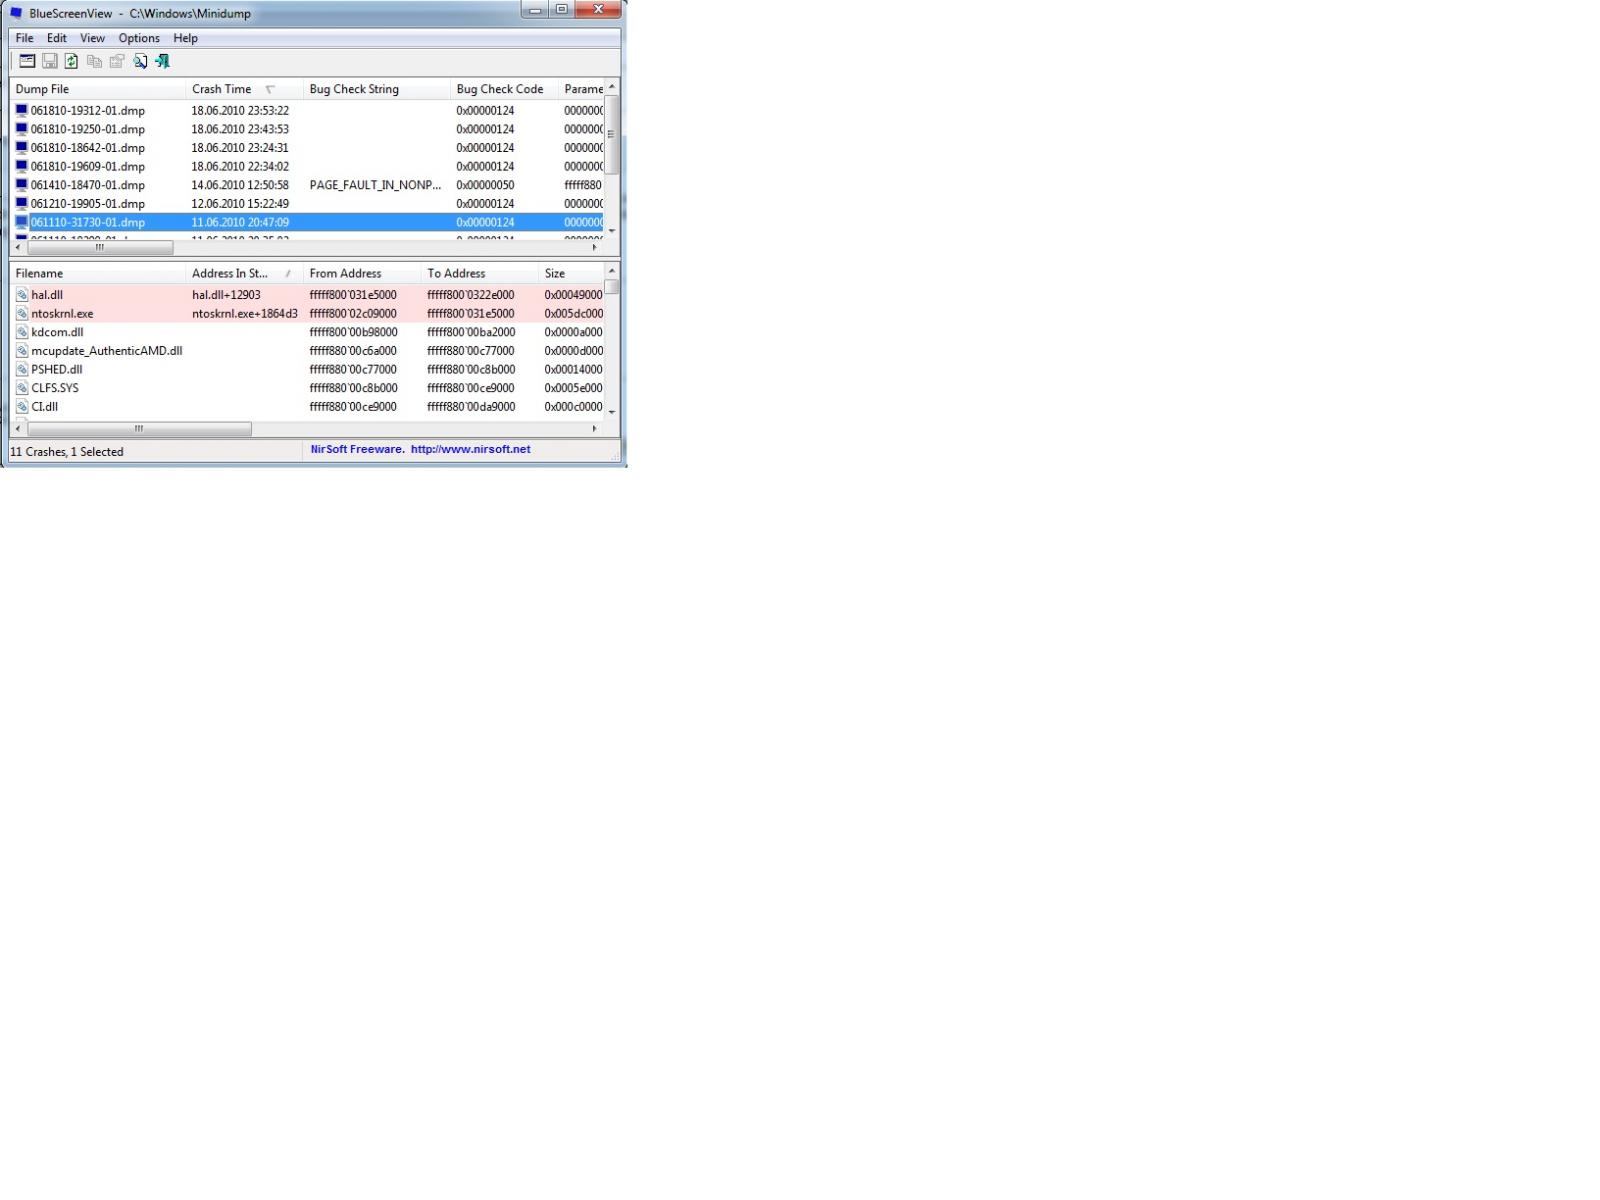
Task: Sort by the Bug Check String column
Action: [x=377, y=89]
